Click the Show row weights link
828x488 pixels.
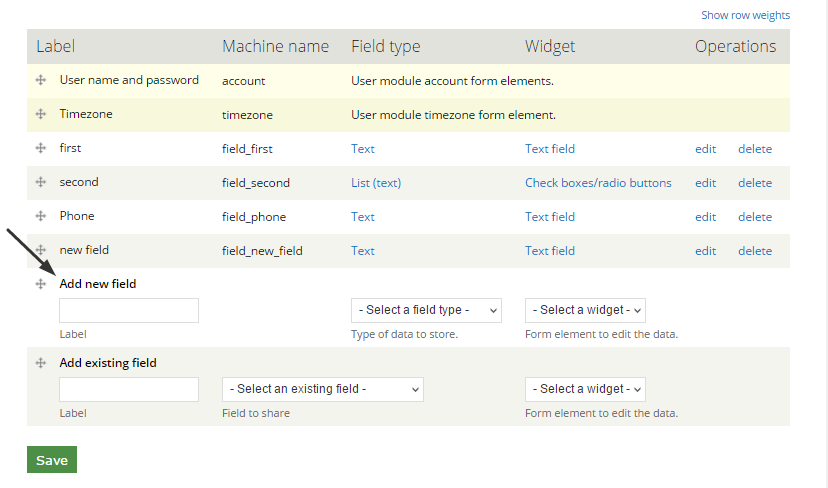click(745, 15)
